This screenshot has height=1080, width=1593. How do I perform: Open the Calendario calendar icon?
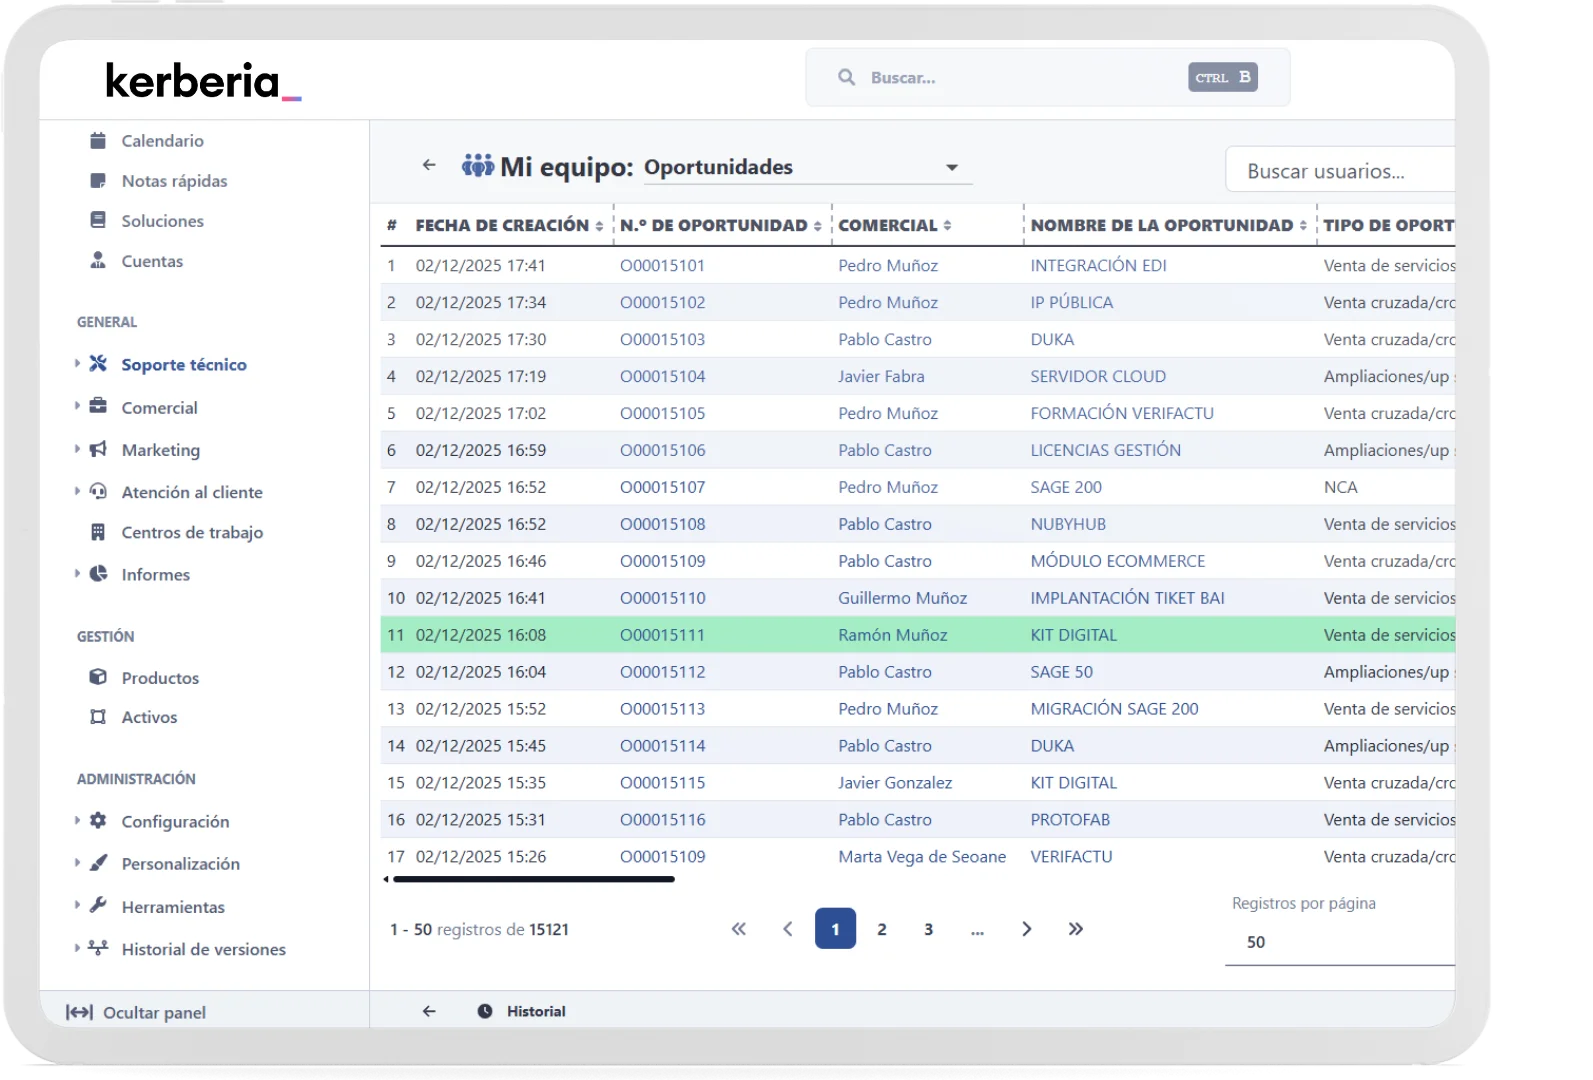(x=98, y=141)
